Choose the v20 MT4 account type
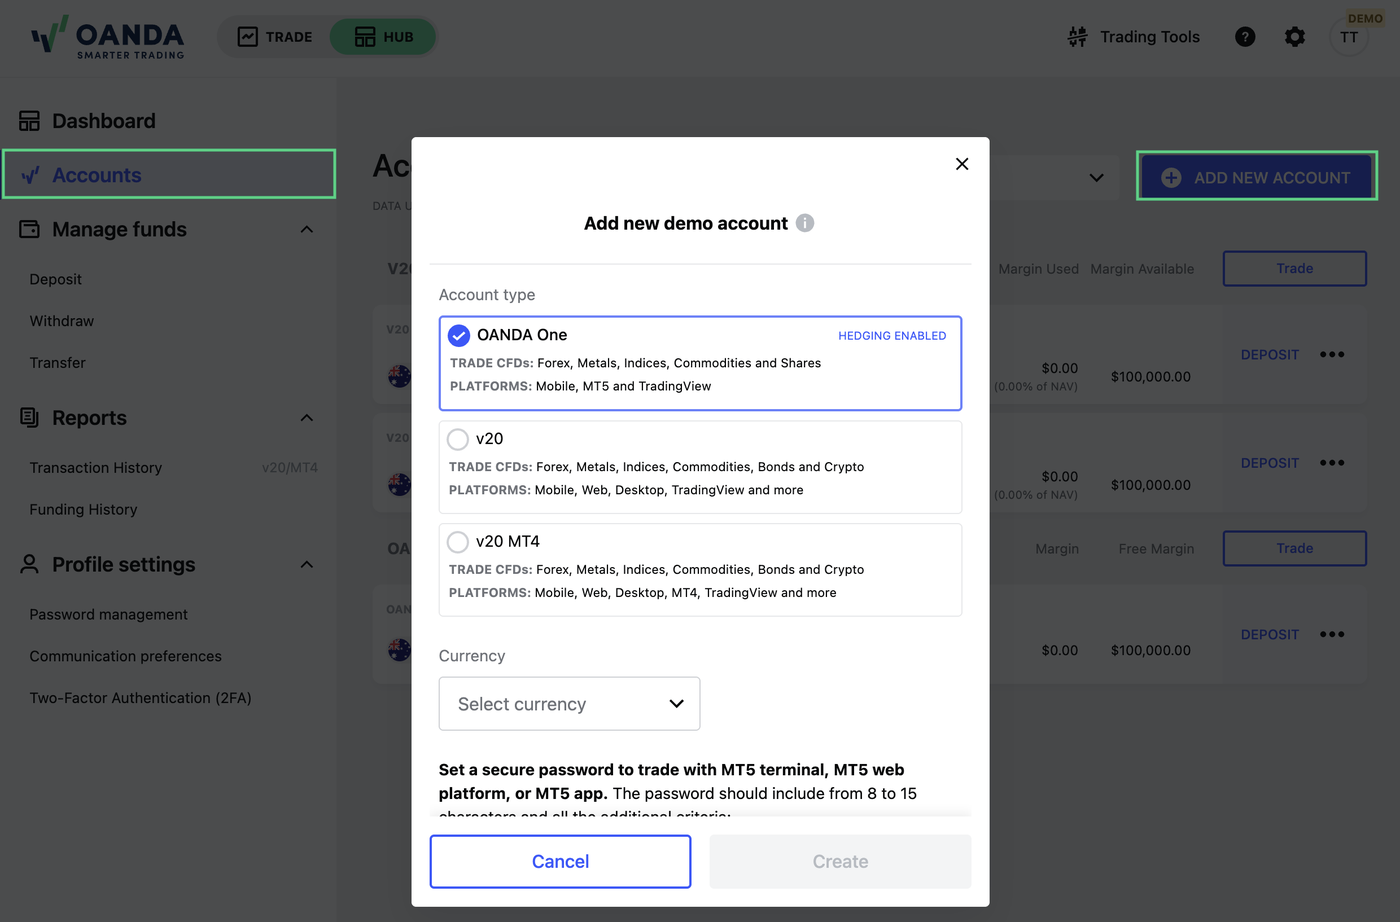The height and width of the screenshot is (922, 1400). pyautogui.click(x=700, y=570)
